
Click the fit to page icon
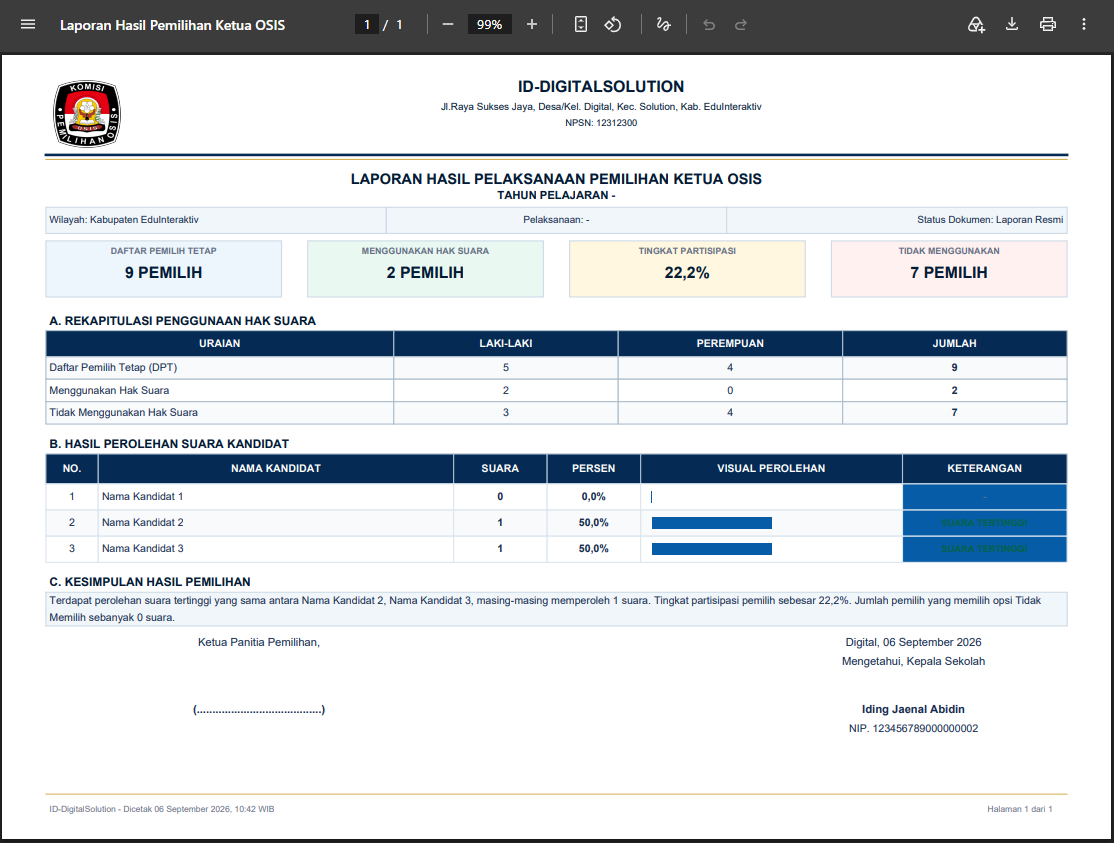pyautogui.click(x=580, y=25)
